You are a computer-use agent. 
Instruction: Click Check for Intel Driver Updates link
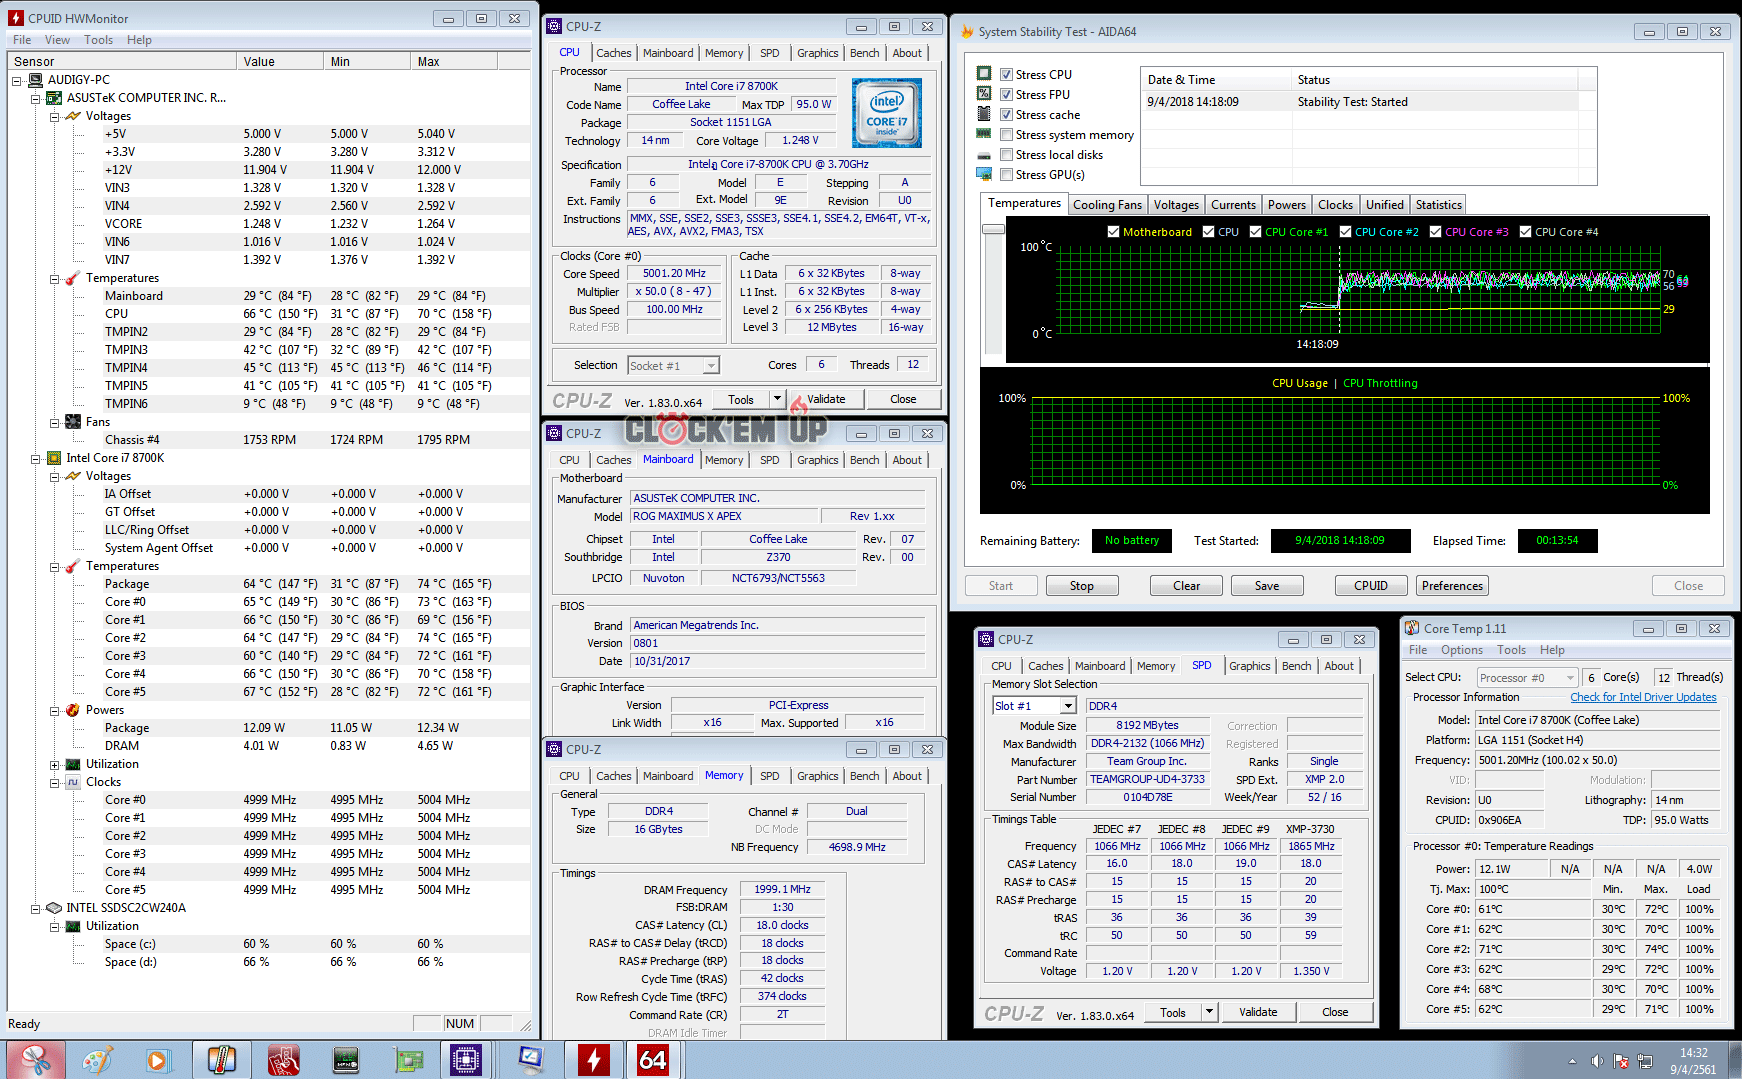pyautogui.click(x=1642, y=697)
